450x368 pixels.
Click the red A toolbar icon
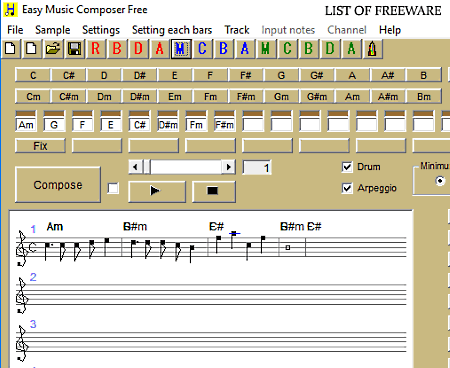point(160,49)
